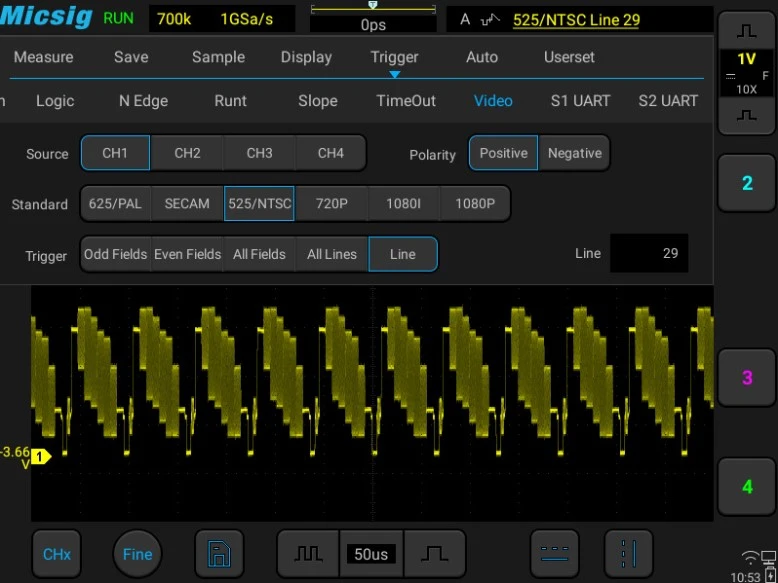Viewport: 778px width, 583px height.
Task: Tap the 50us timebase readout
Action: pyautogui.click(x=371, y=554)
